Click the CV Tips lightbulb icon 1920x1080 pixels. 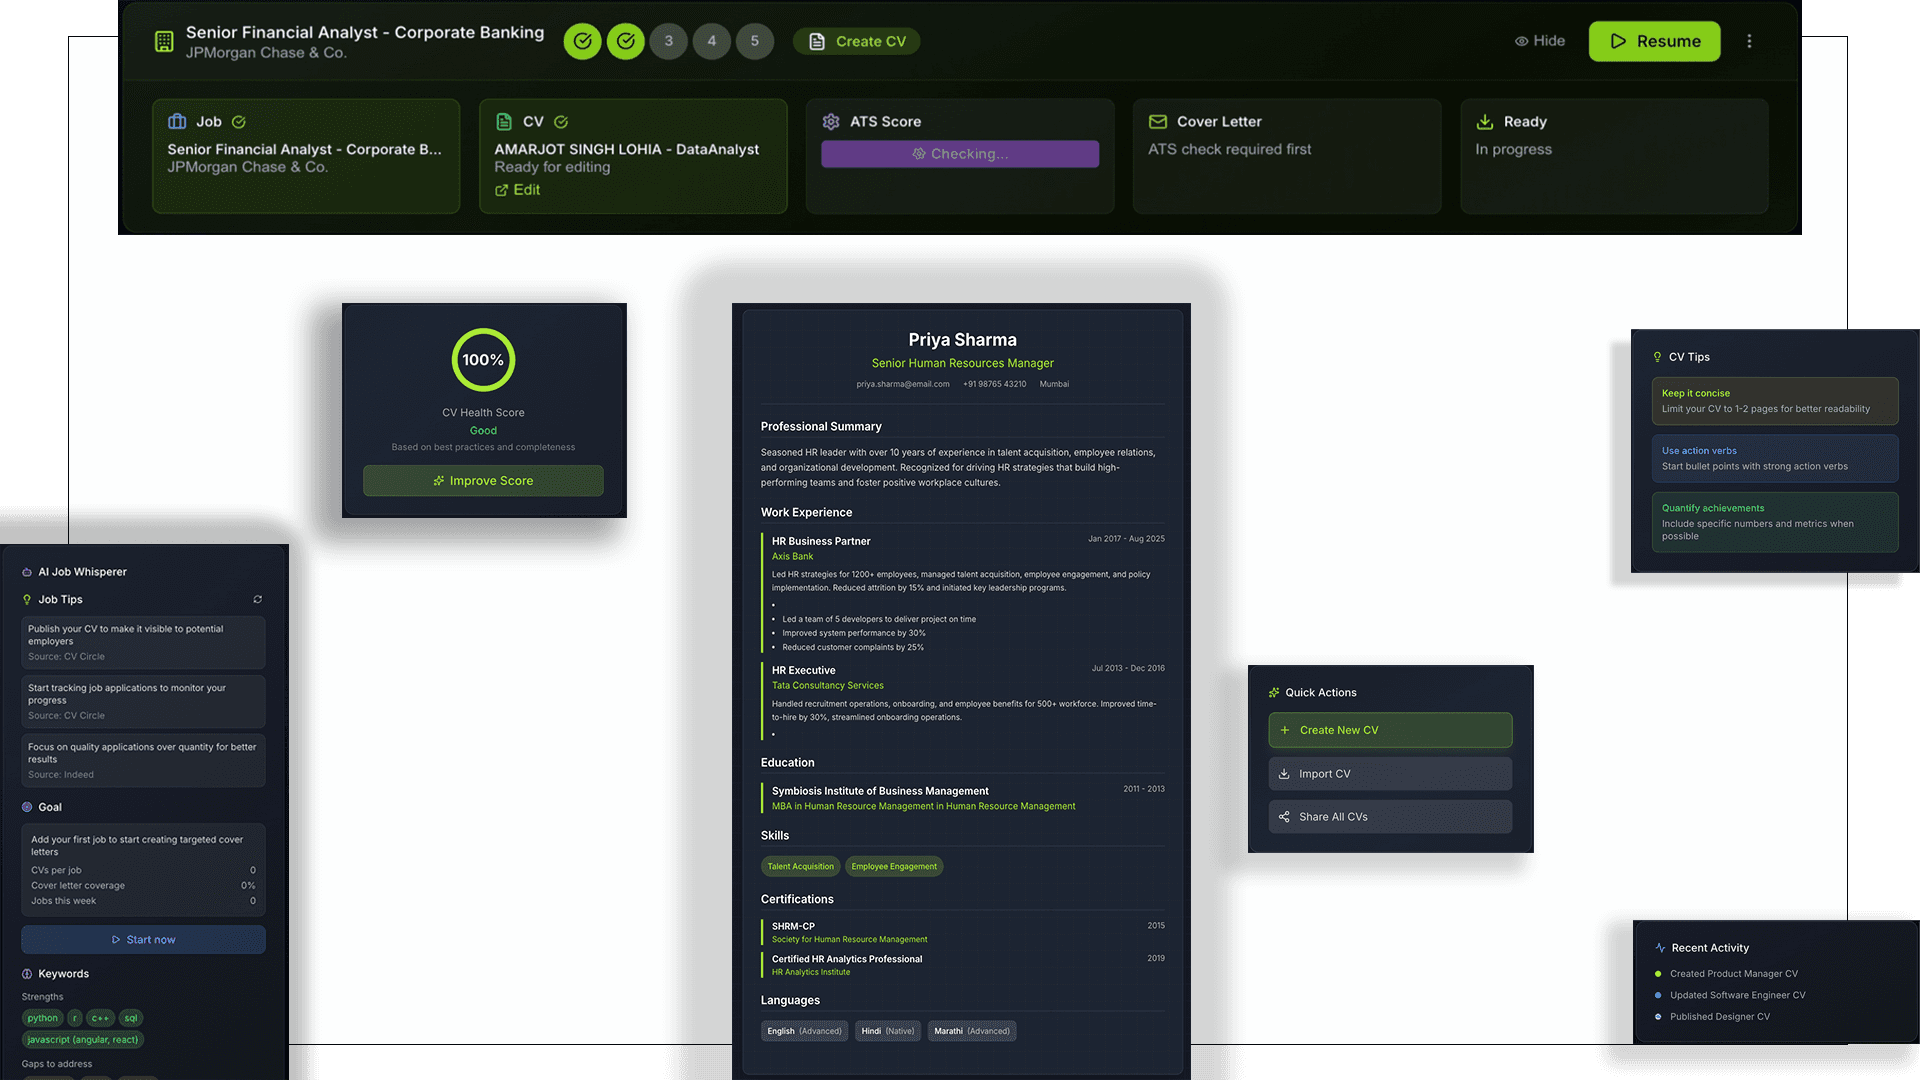[1657, 357]
